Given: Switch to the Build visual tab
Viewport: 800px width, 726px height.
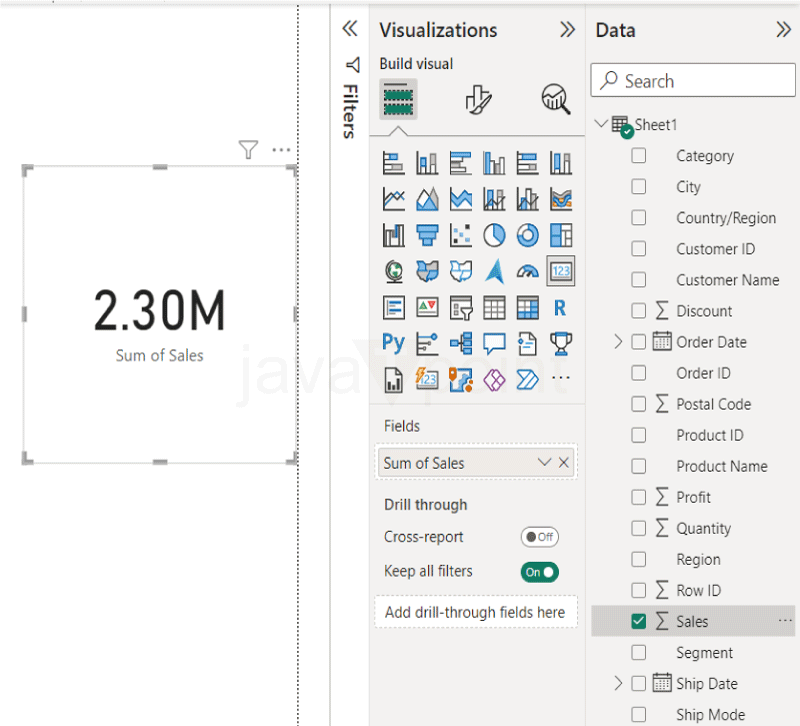Looking at the screenshot, I should tap(398, 99).
